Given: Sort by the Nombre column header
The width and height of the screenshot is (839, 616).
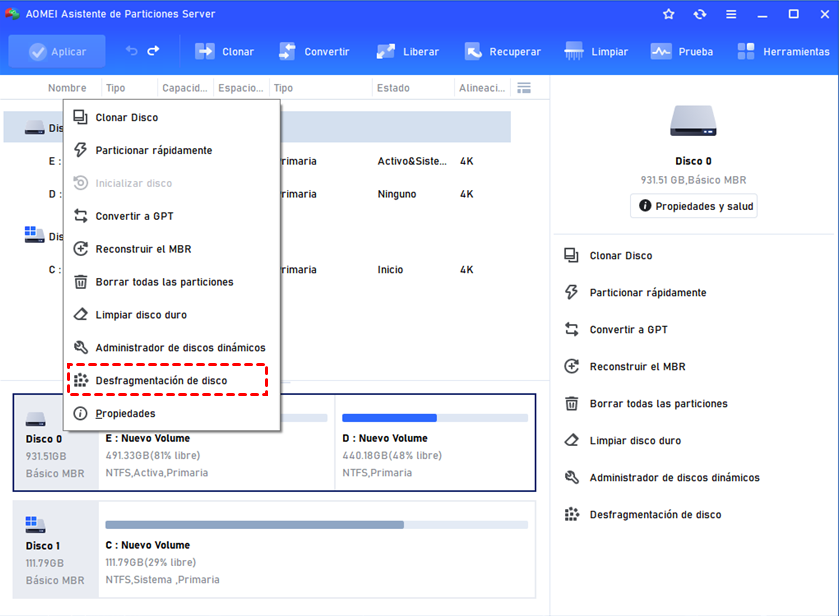Looking at the screenshot, I should coord(67,88).
